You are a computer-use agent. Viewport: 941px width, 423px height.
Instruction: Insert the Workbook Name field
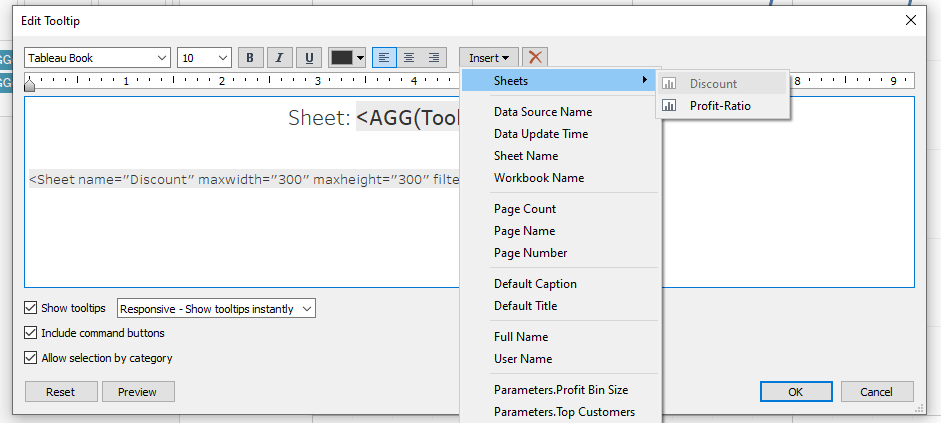pyautogui.click(x=538, y=178)
